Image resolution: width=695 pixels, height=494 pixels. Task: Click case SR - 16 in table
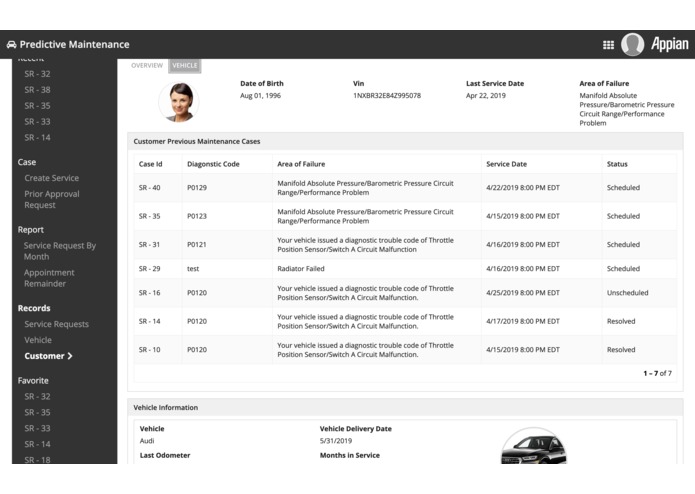[x=149, y=293]
